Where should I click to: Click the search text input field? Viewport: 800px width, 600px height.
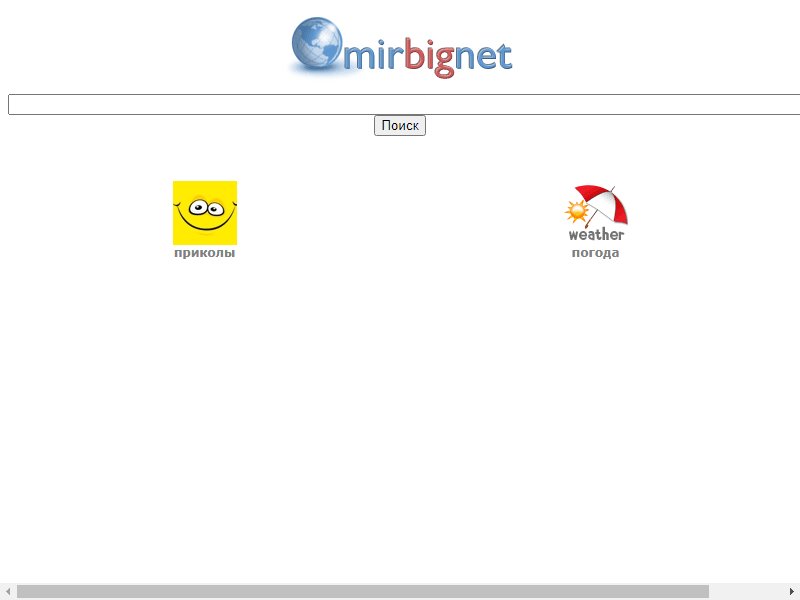[x=404, y=105]
